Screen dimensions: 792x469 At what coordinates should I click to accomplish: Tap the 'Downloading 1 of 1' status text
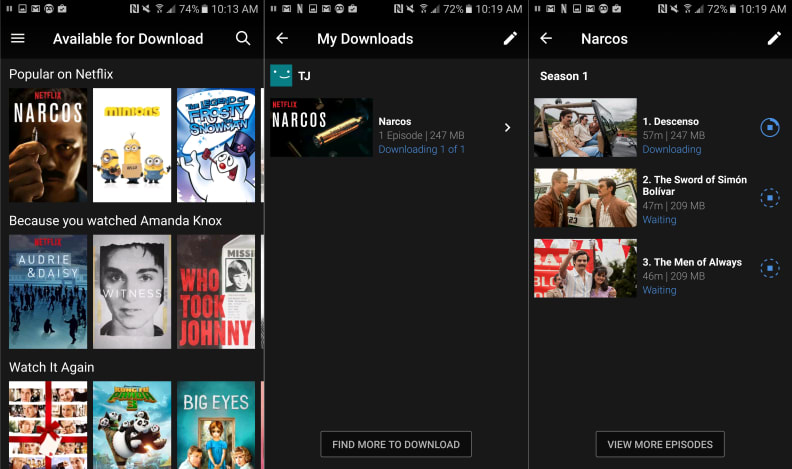tap(421, 149)
